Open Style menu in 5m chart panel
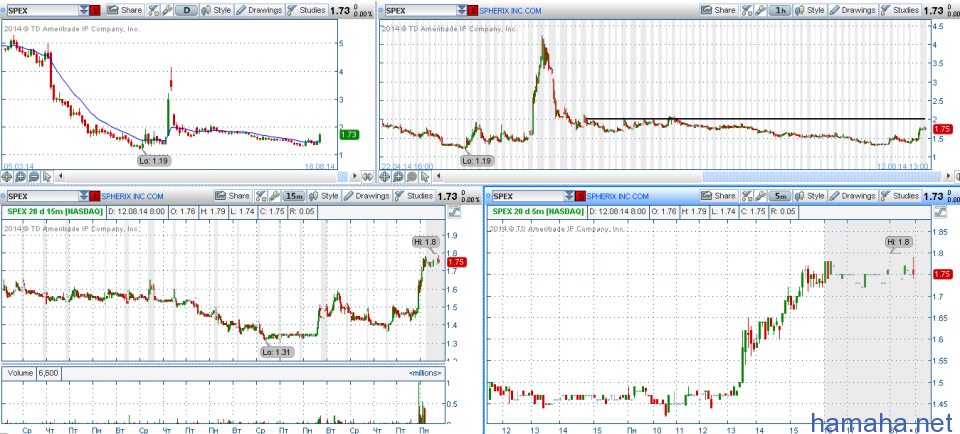 [809, 196]
